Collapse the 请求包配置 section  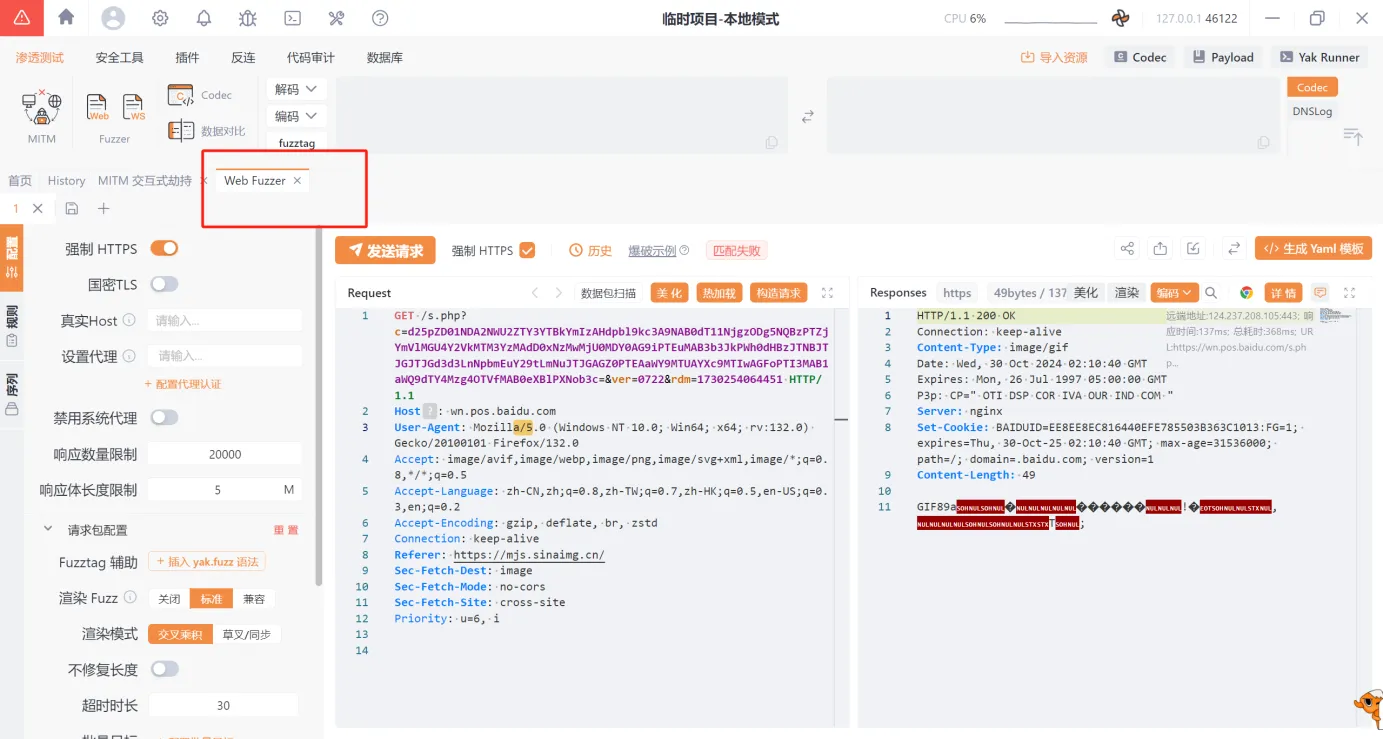[x=48, y=529]
